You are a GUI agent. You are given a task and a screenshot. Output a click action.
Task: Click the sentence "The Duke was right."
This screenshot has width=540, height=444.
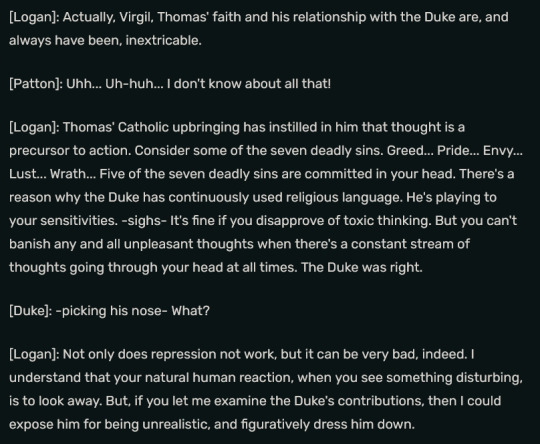tap(362, 267)
